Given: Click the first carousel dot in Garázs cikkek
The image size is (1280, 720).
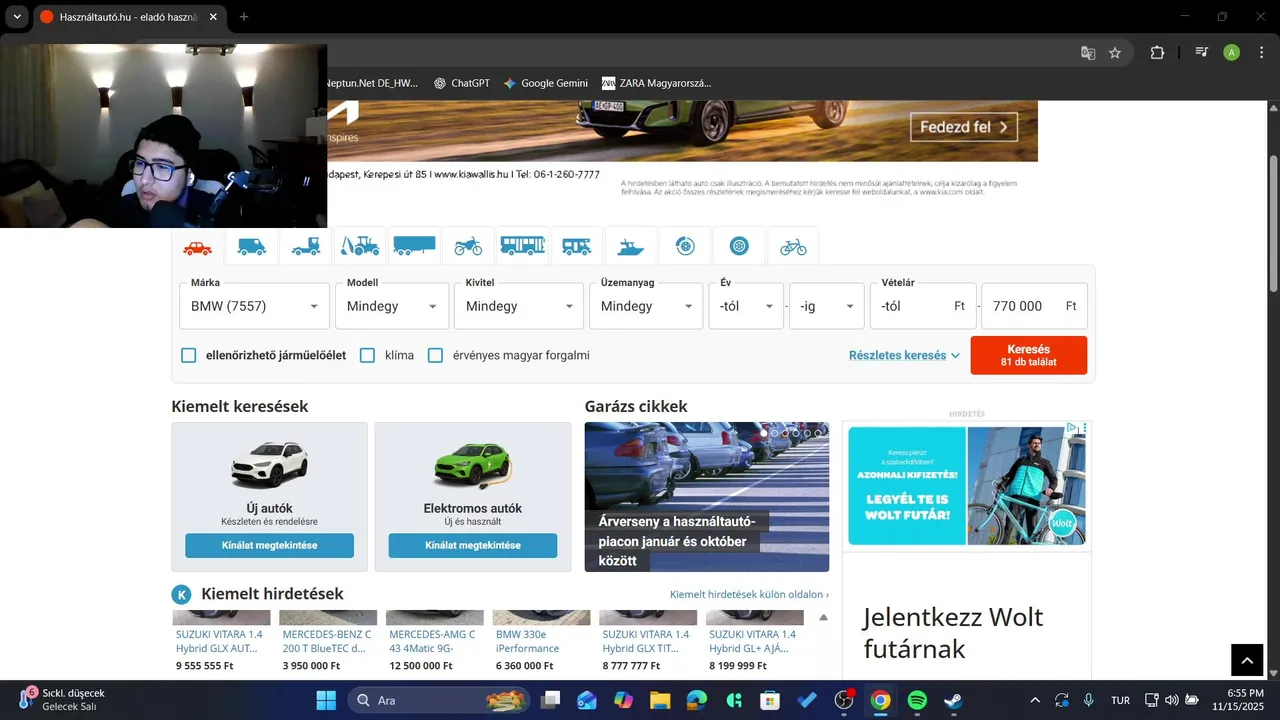Looking at the screenshot, I should [764, 433].
